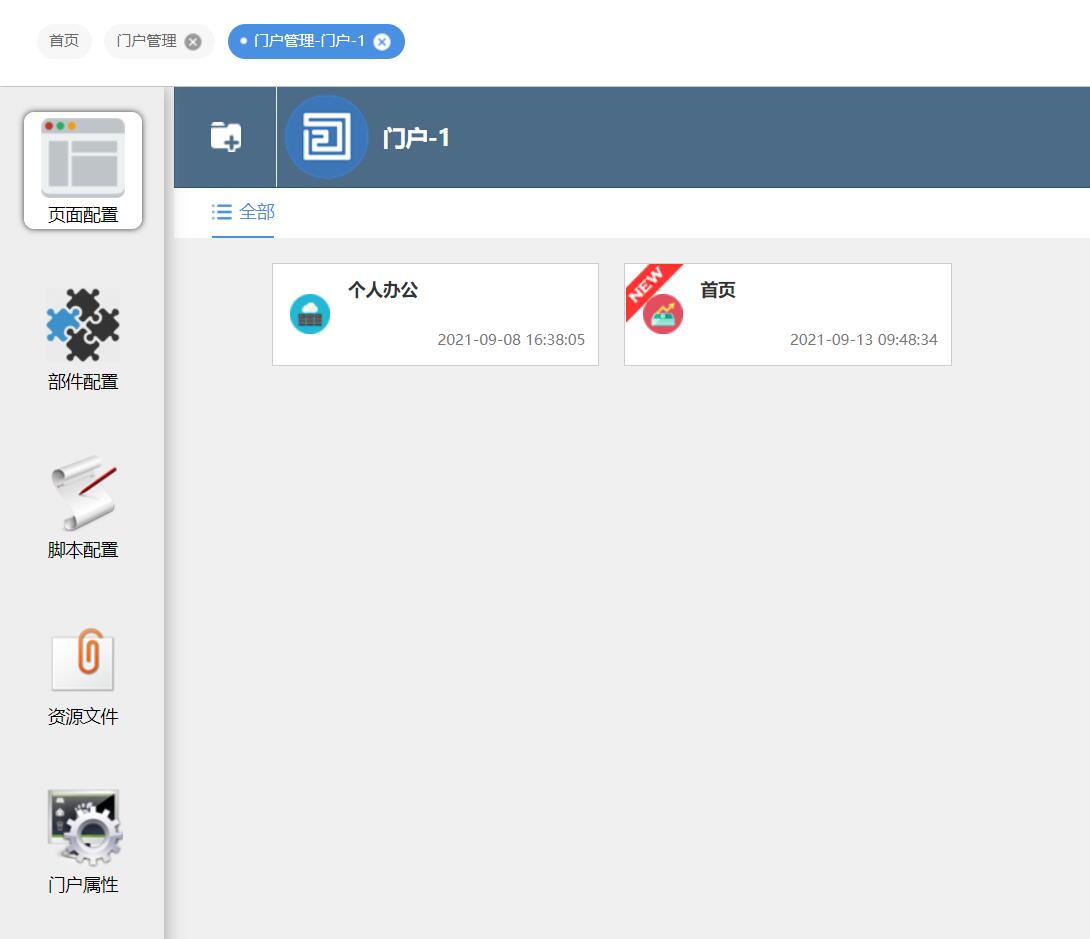This screenshot has width=1090, height=939.
Task: Switch to the 首页 top tab
Action: click(x=64, y=41)
